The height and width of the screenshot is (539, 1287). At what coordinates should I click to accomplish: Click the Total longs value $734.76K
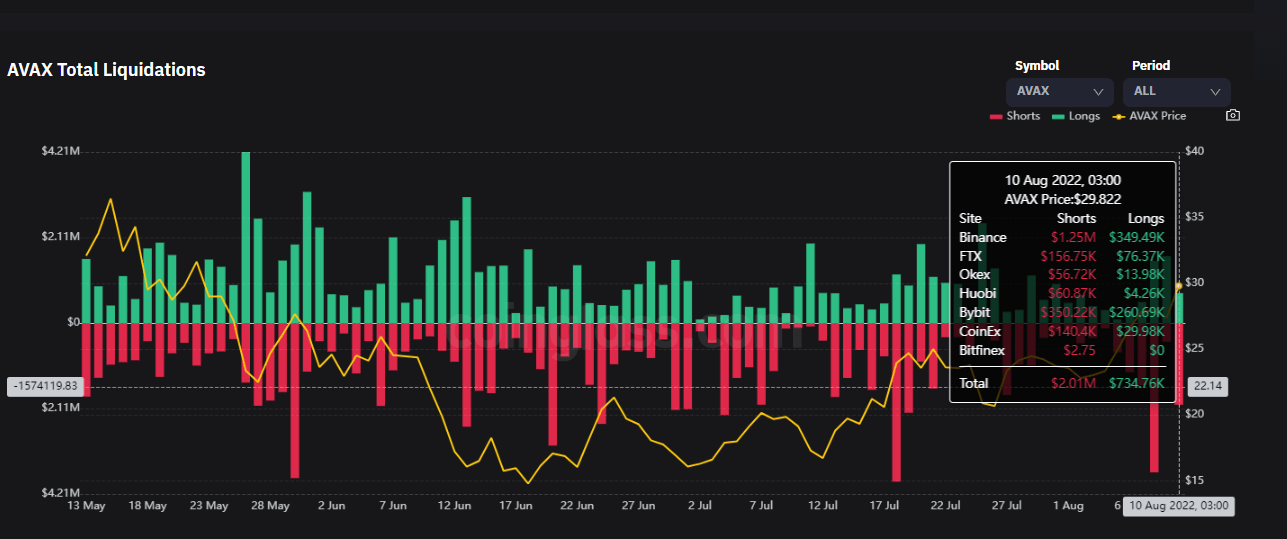tap(1137, 383)
